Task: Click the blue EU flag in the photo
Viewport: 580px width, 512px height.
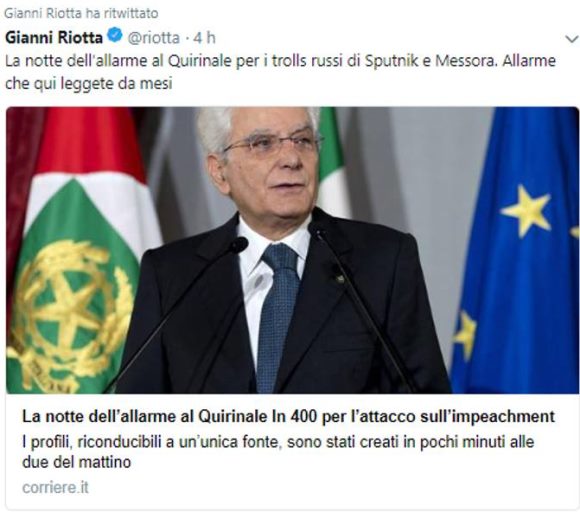Action: [518, 250]
